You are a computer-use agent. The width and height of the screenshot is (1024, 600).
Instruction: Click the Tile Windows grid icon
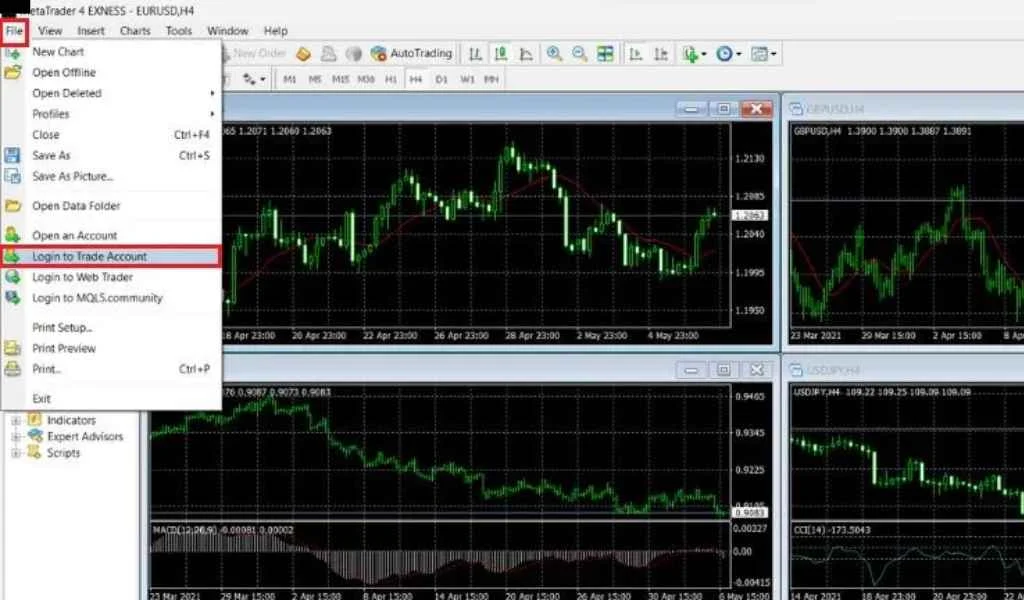point(605,53)
